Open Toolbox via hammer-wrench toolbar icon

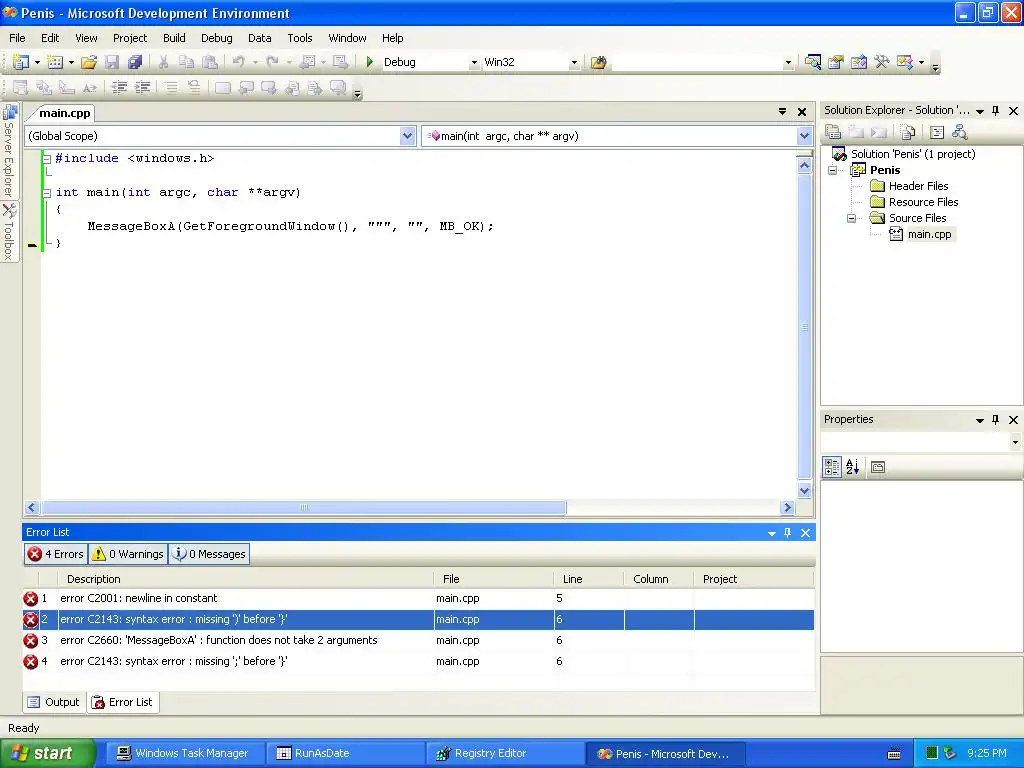click(x=882, y=62)
